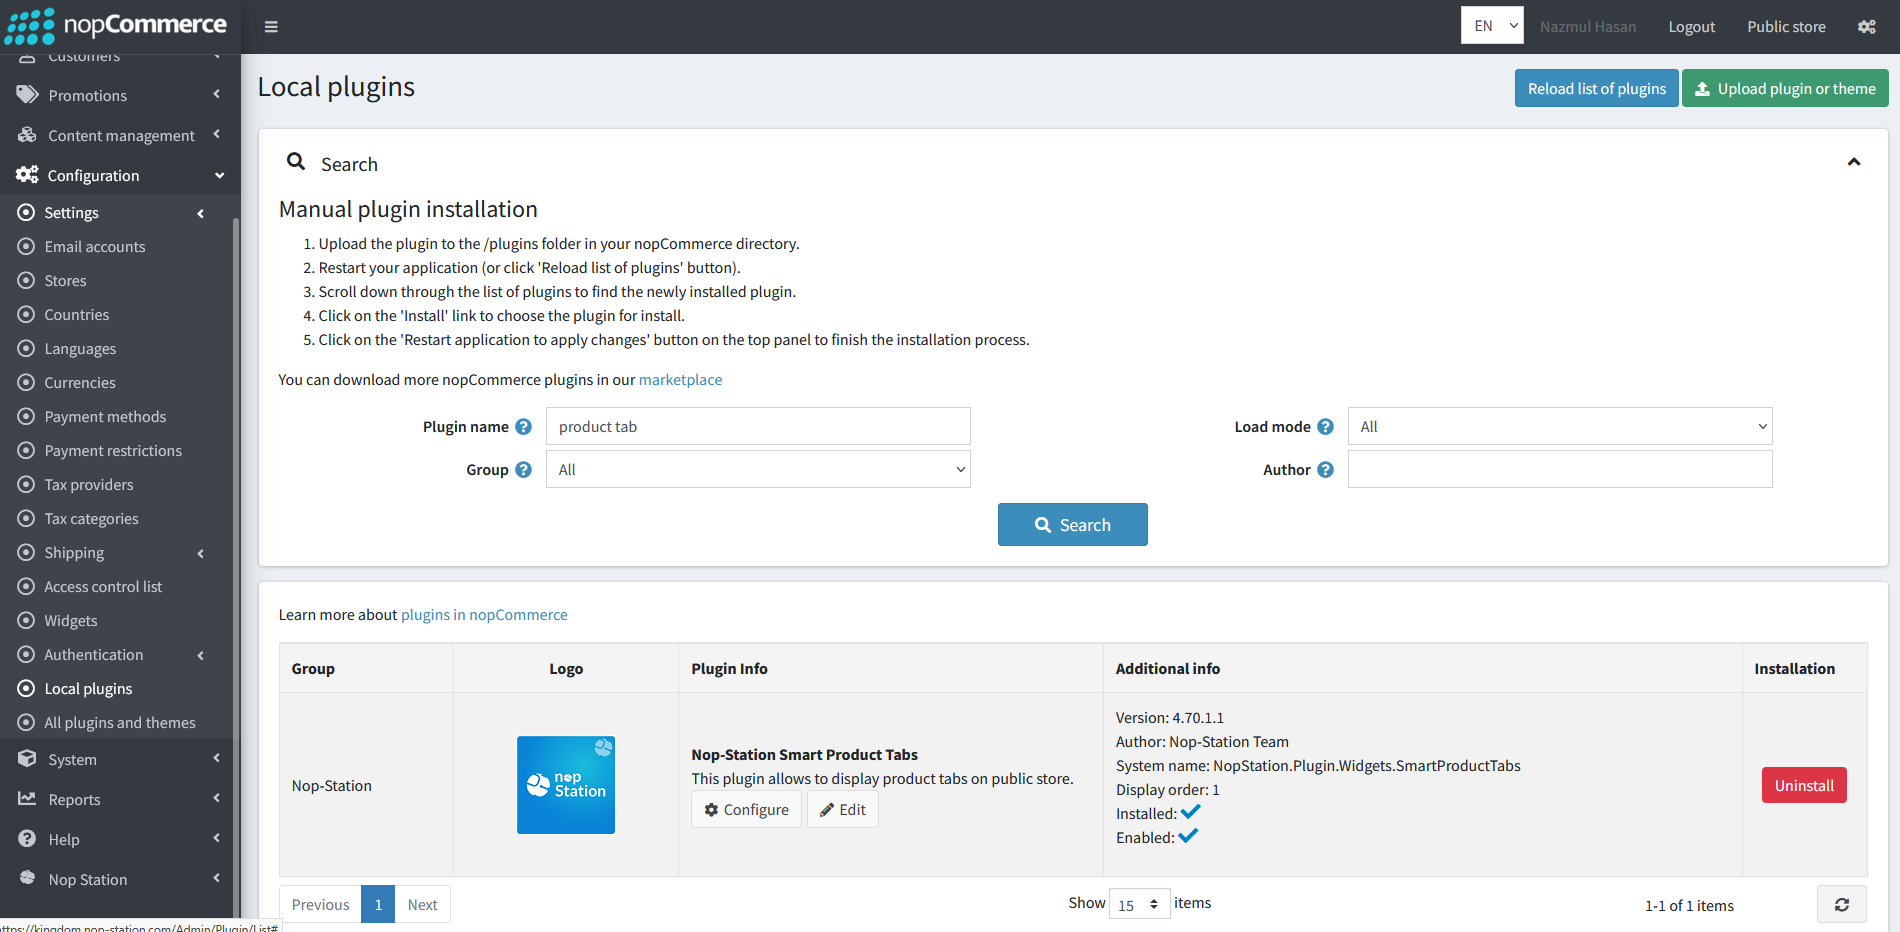Click the Group help icon

pyautogui.click(x=523, y=470)
